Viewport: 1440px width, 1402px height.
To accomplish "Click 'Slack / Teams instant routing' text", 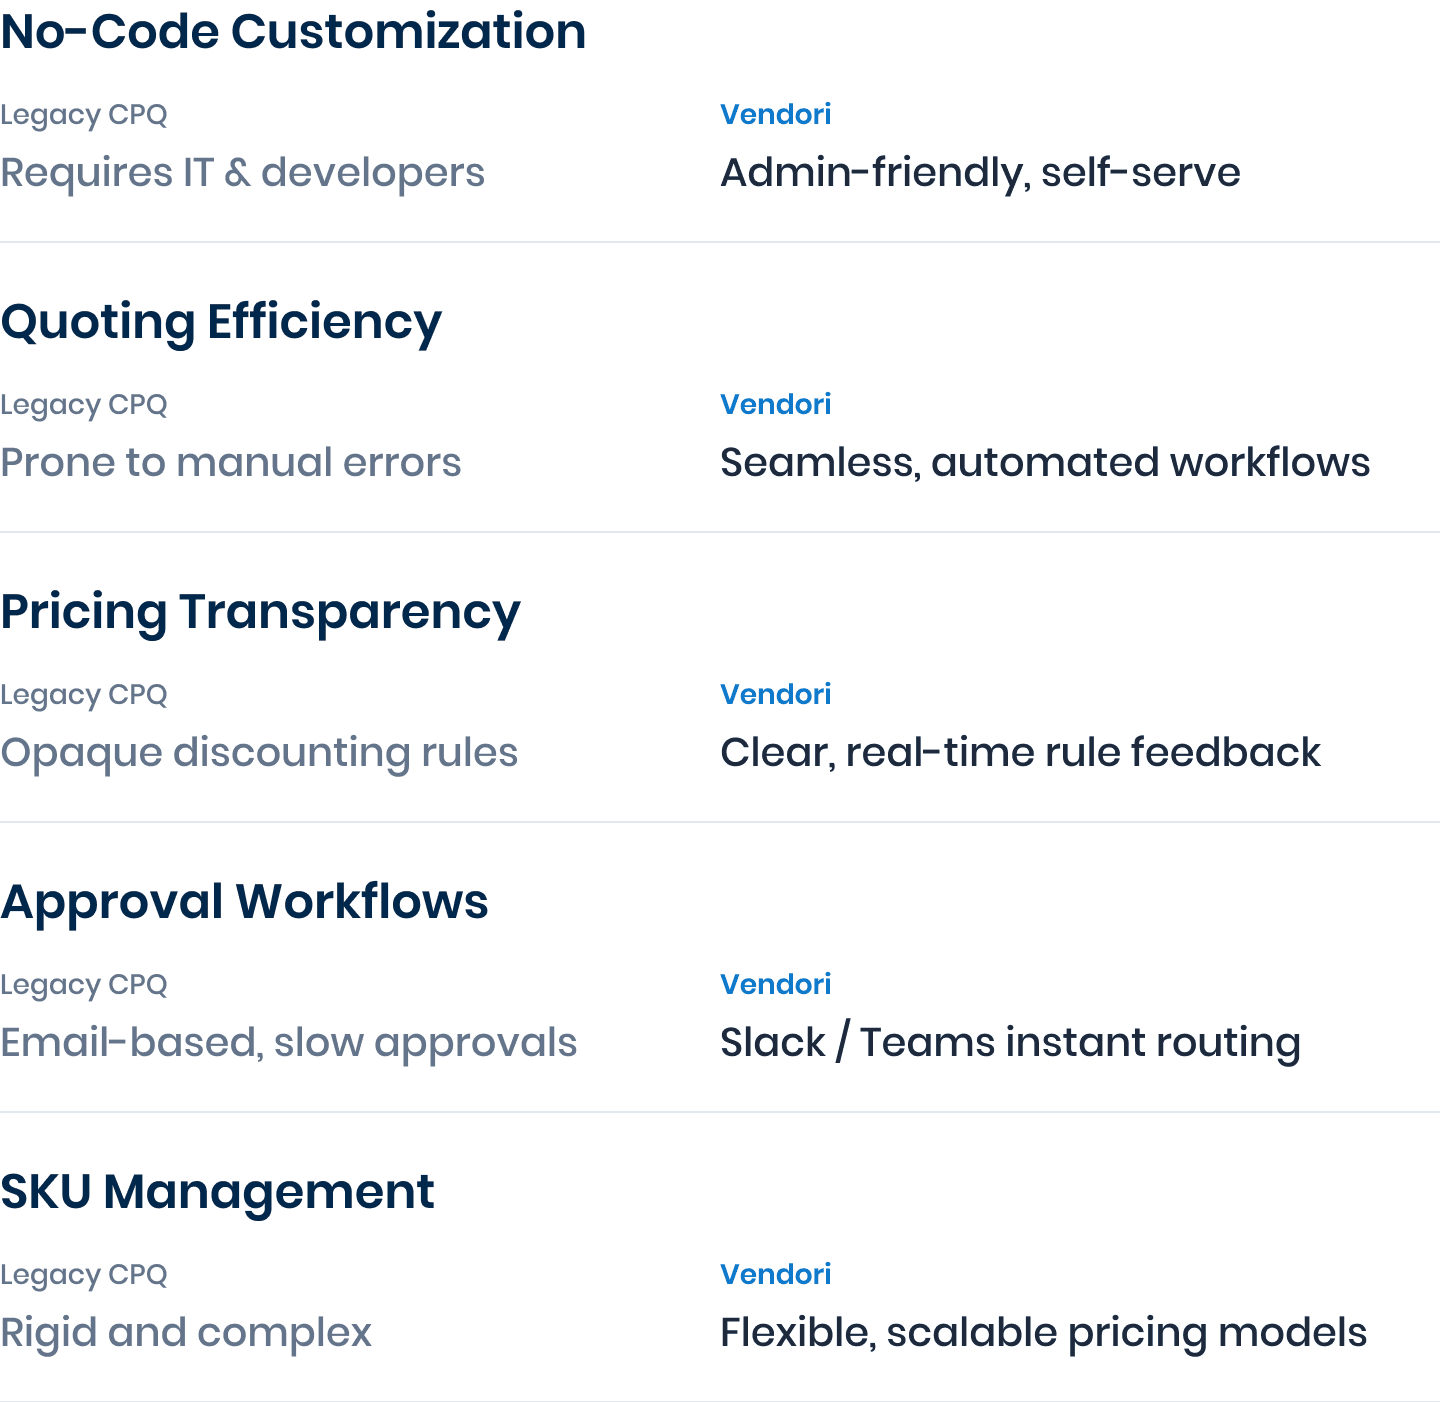I will pyautogui.click(x=1010, y=1043).
